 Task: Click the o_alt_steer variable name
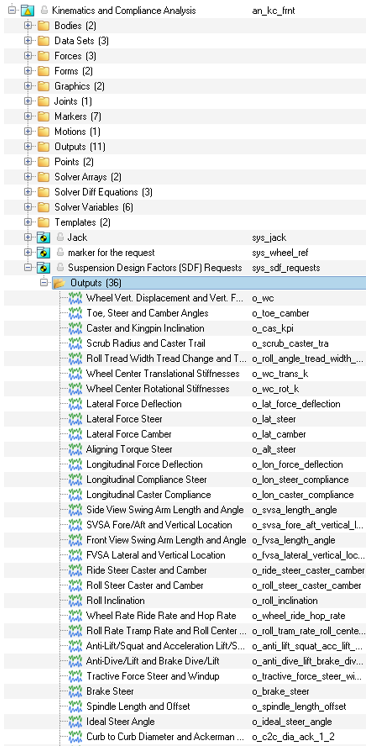274,449
